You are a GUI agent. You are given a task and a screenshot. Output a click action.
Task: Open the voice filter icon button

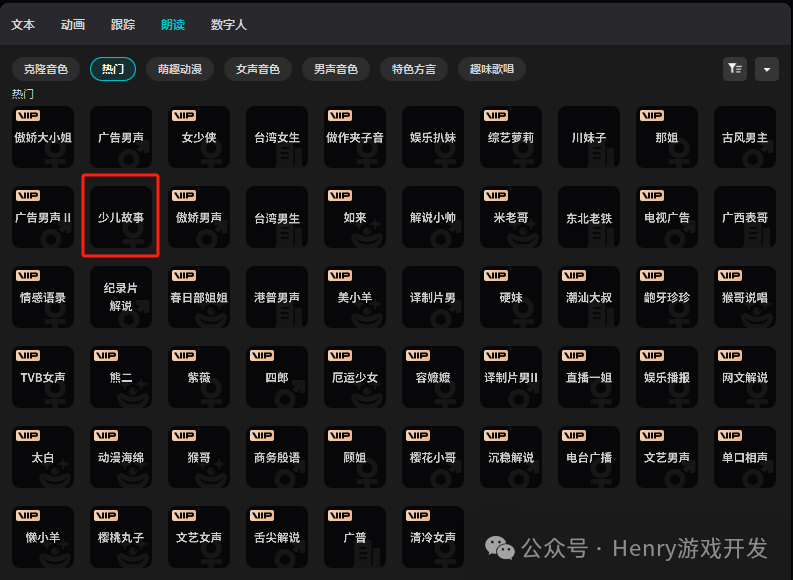click(x=734, y=69)
